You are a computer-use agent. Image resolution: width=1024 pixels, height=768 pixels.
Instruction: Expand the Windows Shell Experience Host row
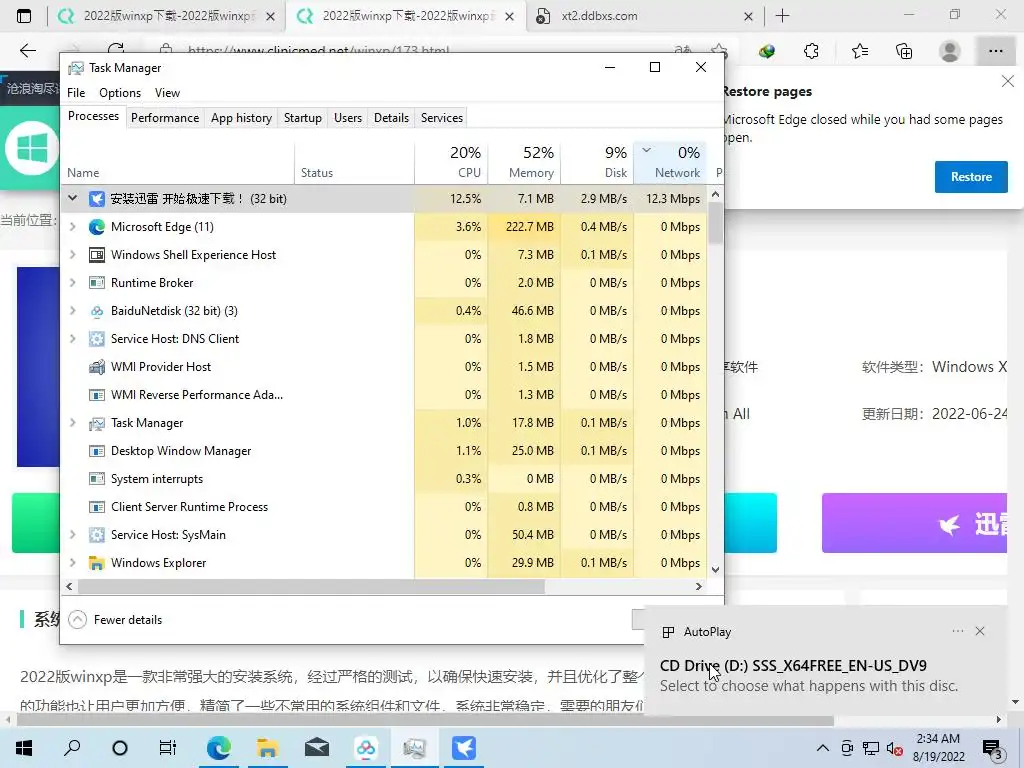tap(72, 255)
